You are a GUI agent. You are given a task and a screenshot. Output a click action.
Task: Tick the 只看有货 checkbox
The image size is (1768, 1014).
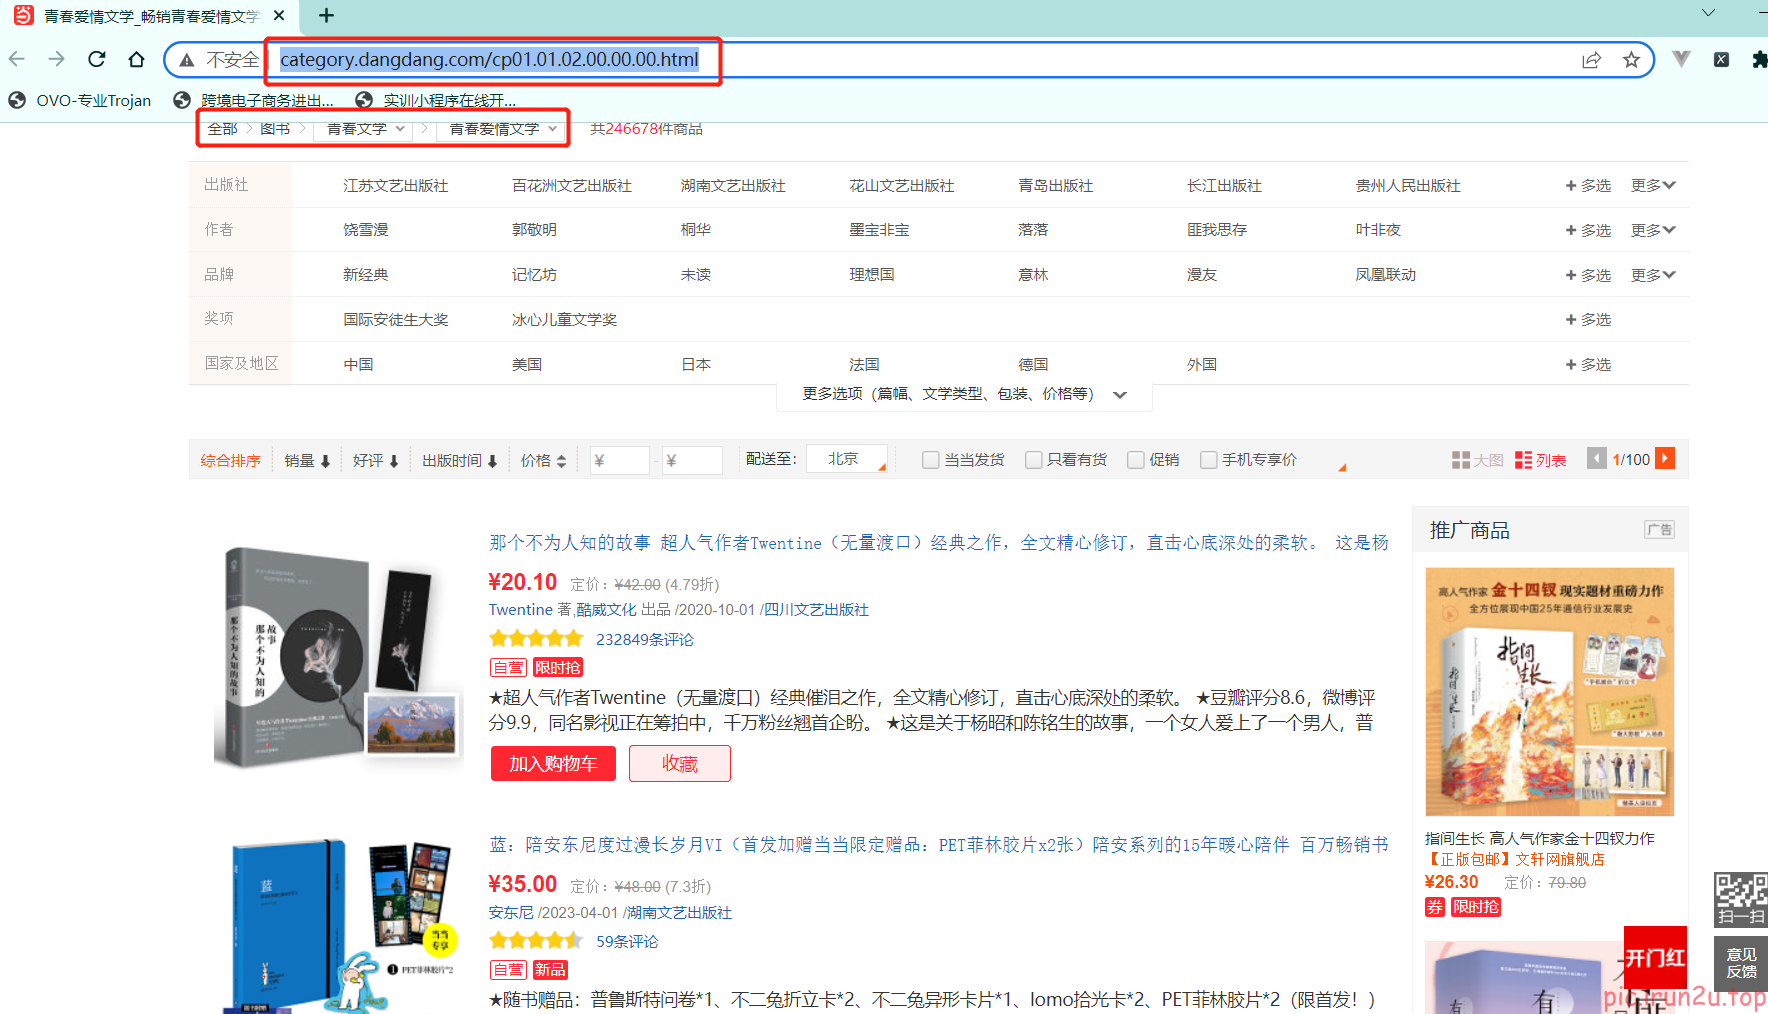coord(1033,460)
